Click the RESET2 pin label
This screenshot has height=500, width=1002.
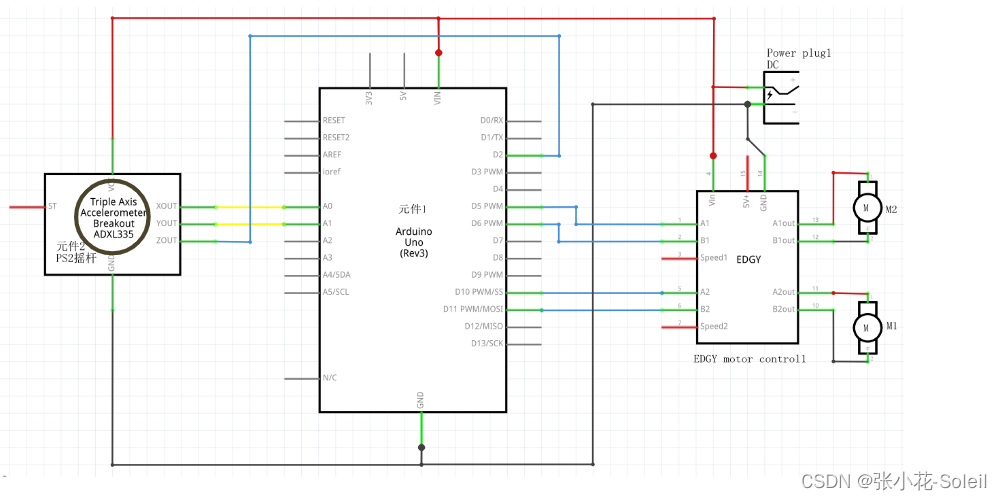(338, 137)
